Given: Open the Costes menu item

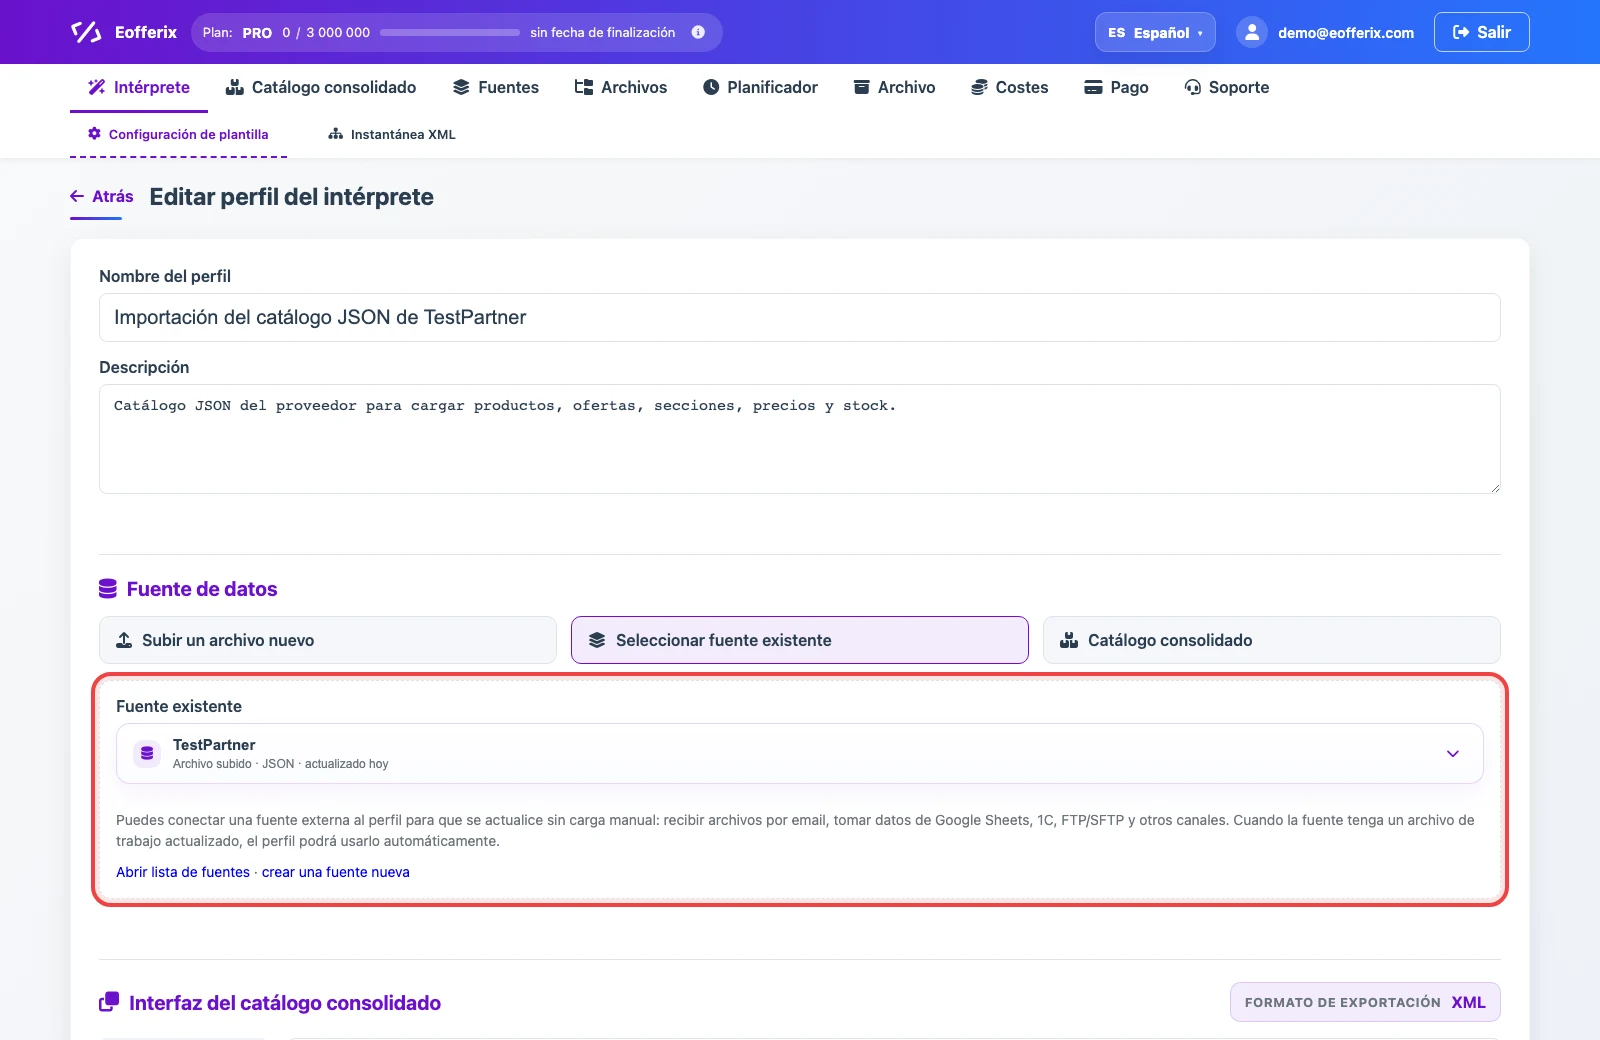Looking at the screenshot, I should (1009, 87).
